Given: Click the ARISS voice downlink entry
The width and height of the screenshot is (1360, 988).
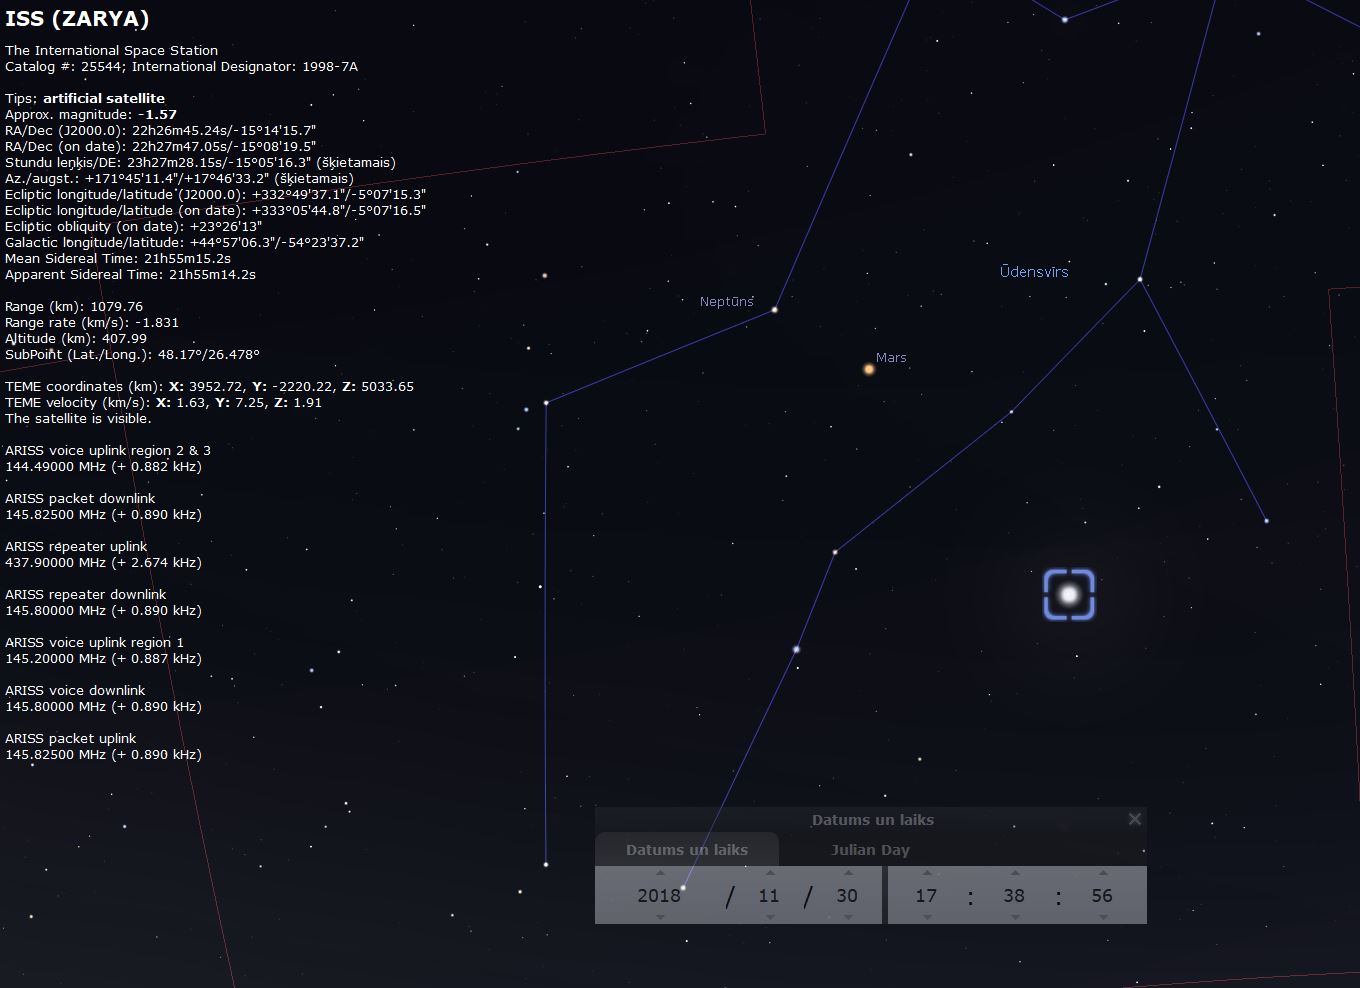Looking at the screenshot, I should (75, 691).
